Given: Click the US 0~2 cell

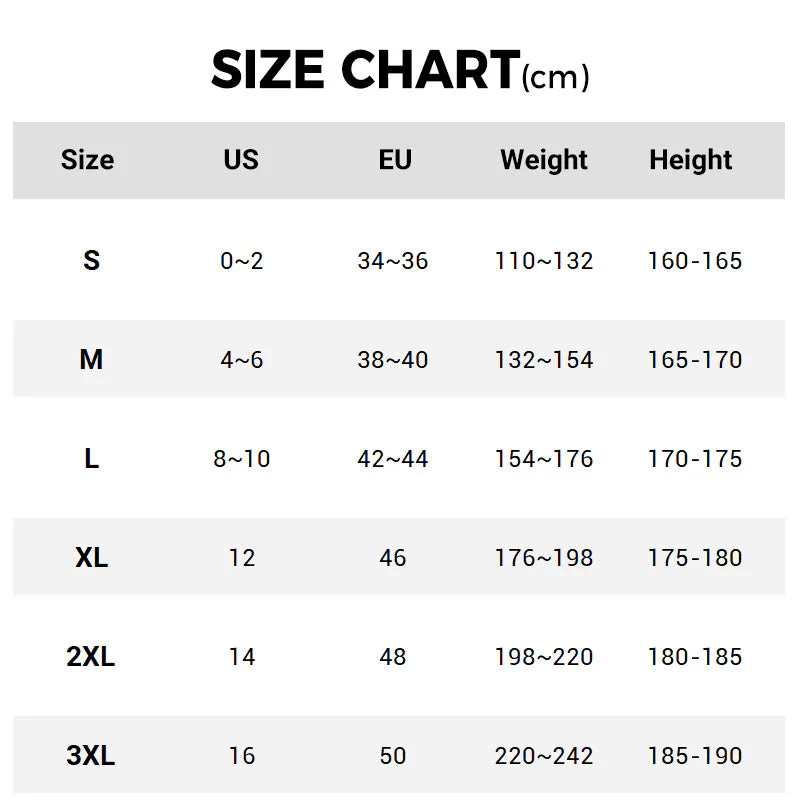Looking at the screenshot, I should [x=242, y=261].
